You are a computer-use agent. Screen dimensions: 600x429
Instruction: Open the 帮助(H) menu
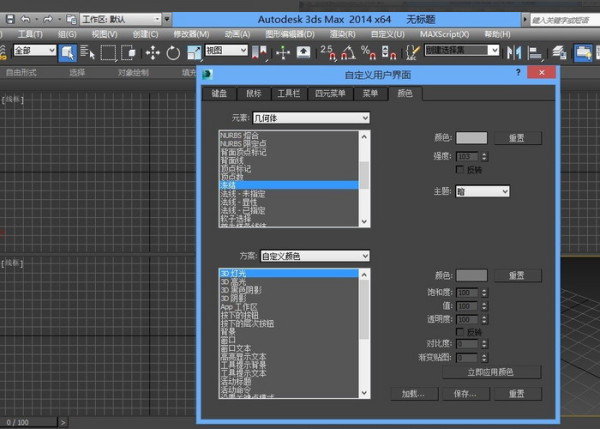(497, 34)
